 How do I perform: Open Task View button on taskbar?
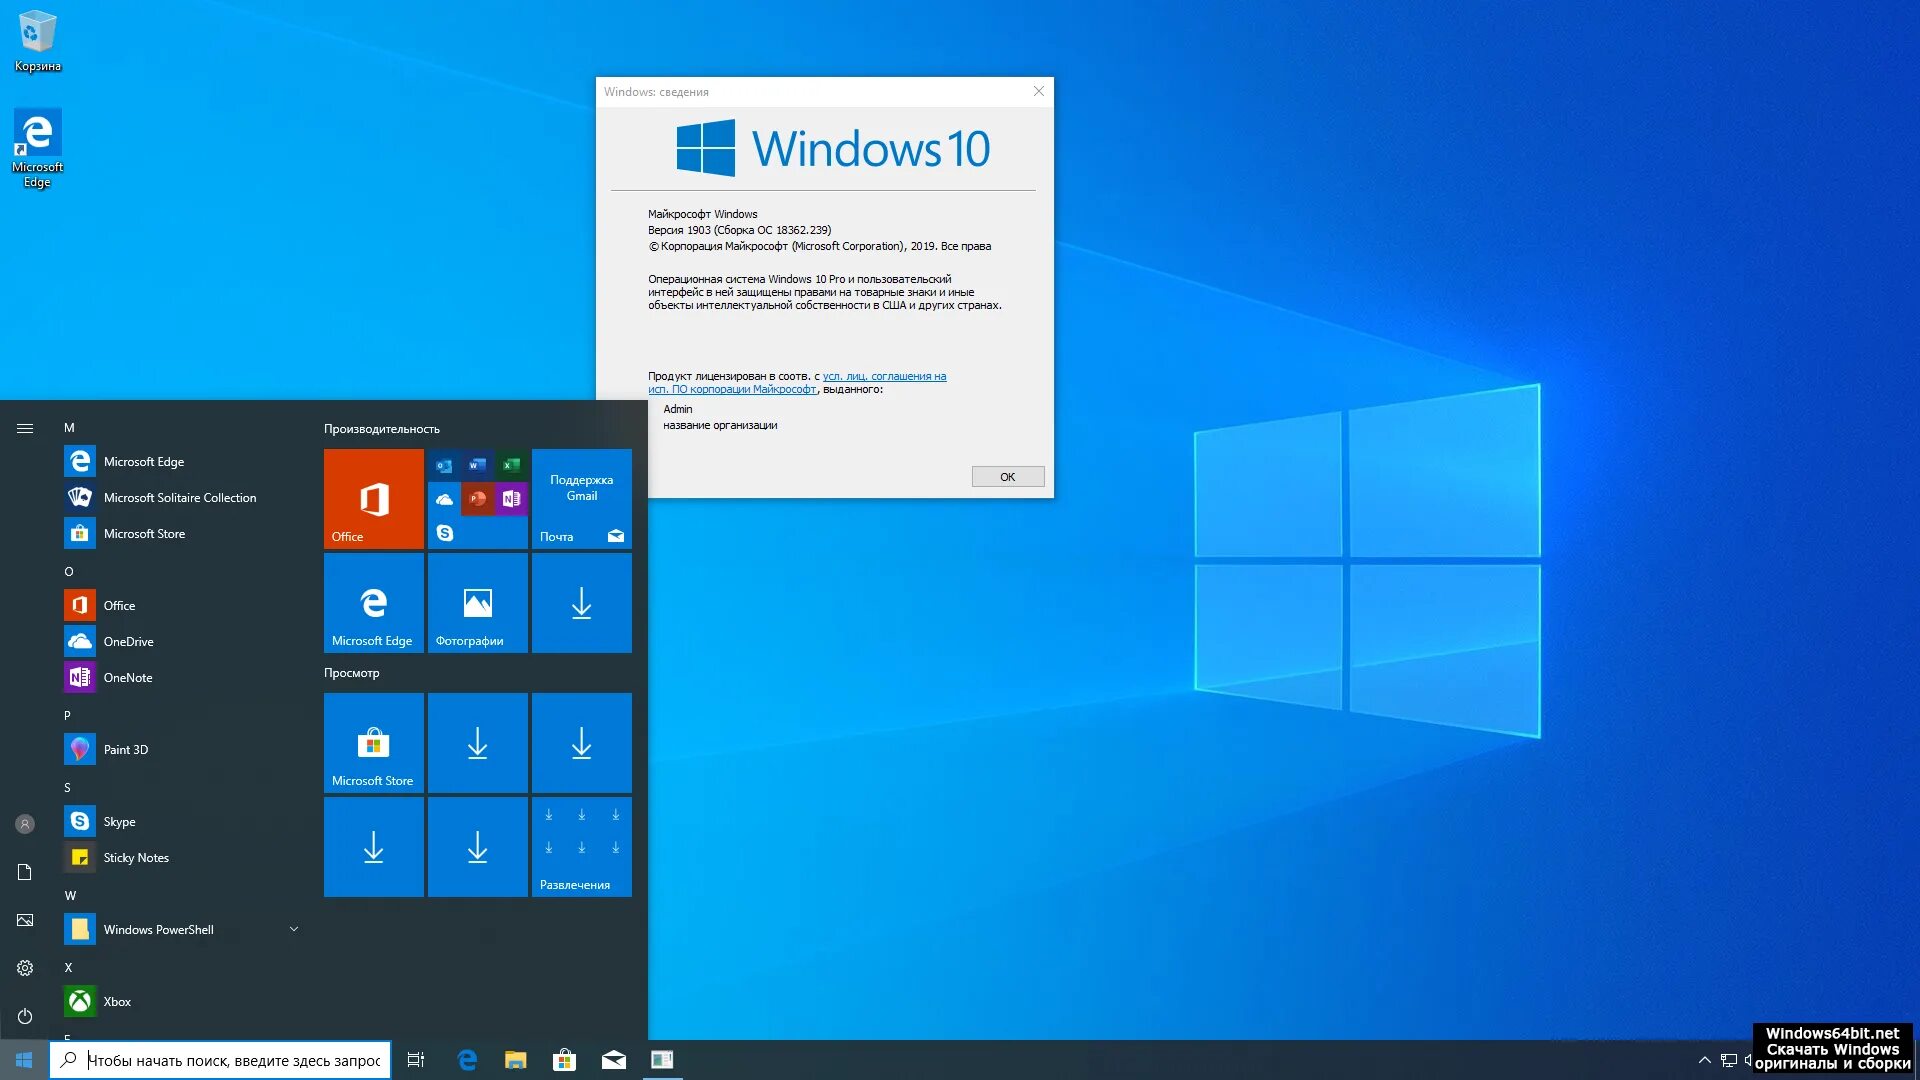417,1060
